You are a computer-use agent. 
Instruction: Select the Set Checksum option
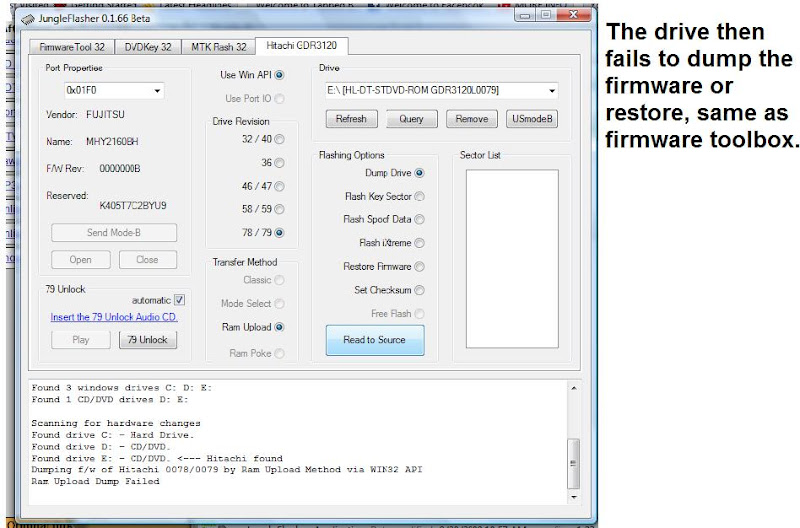[x=419, y=290]
